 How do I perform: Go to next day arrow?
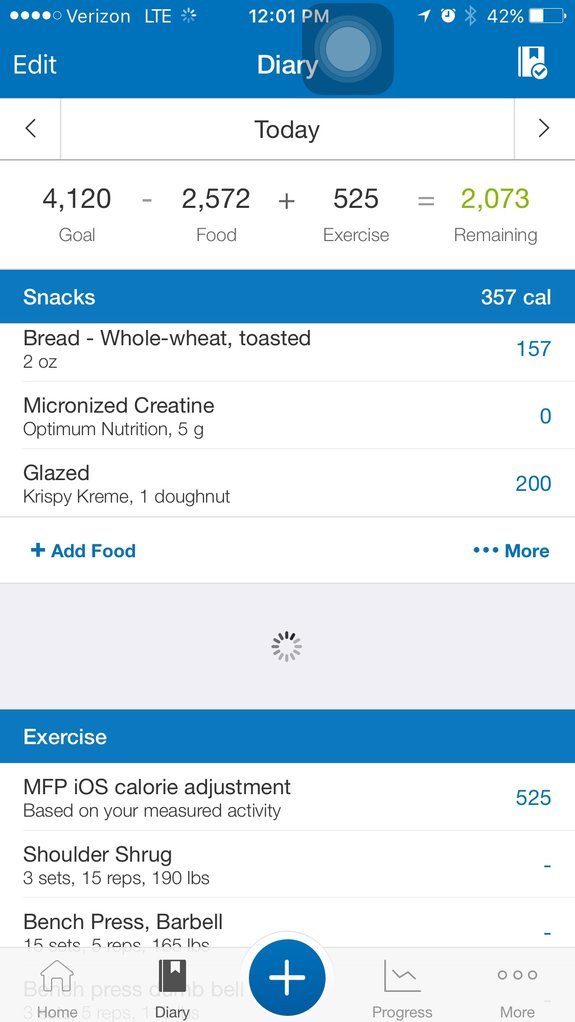coord(544,128)
